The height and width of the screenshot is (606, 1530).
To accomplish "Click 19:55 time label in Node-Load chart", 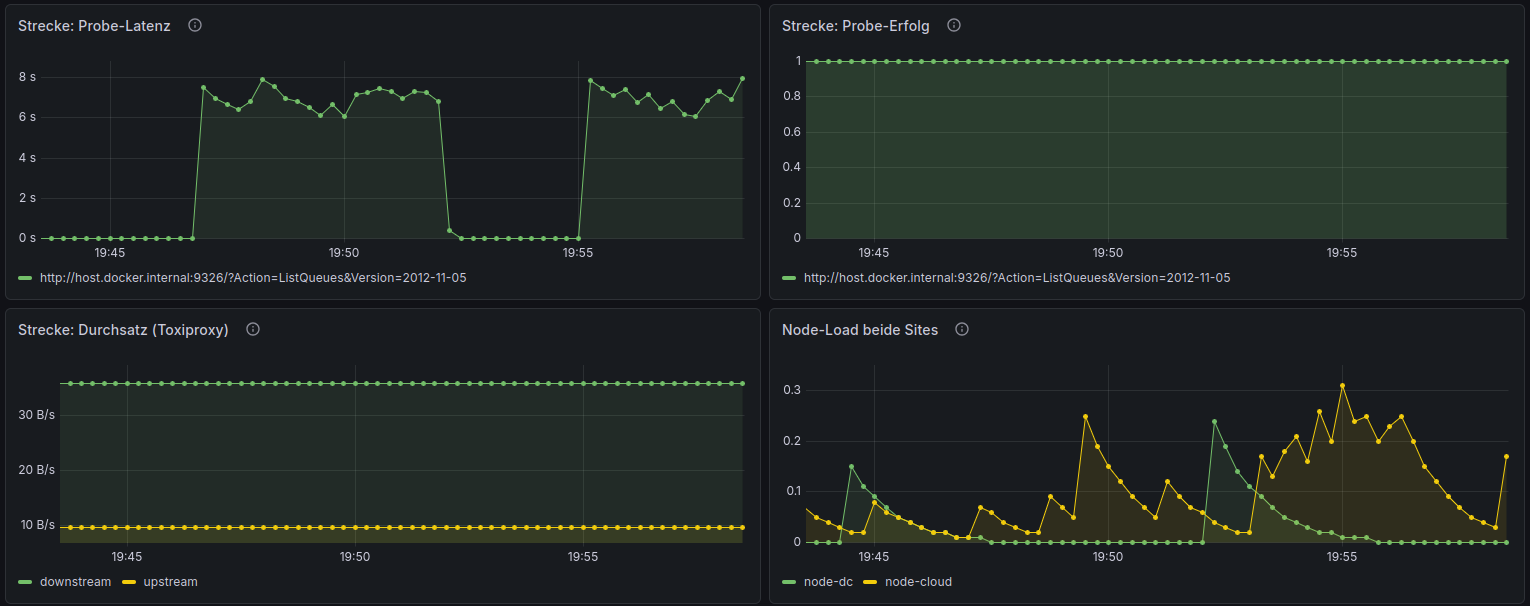I will click(1342, 557).
